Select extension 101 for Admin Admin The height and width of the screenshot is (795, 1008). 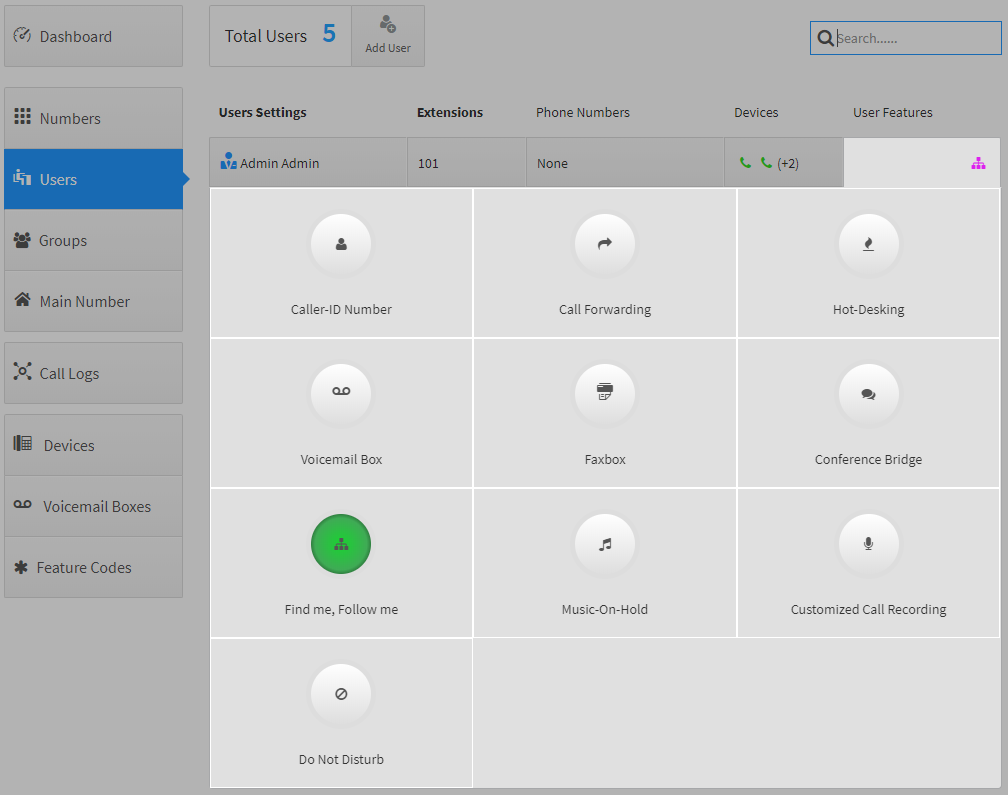(429, 163)
